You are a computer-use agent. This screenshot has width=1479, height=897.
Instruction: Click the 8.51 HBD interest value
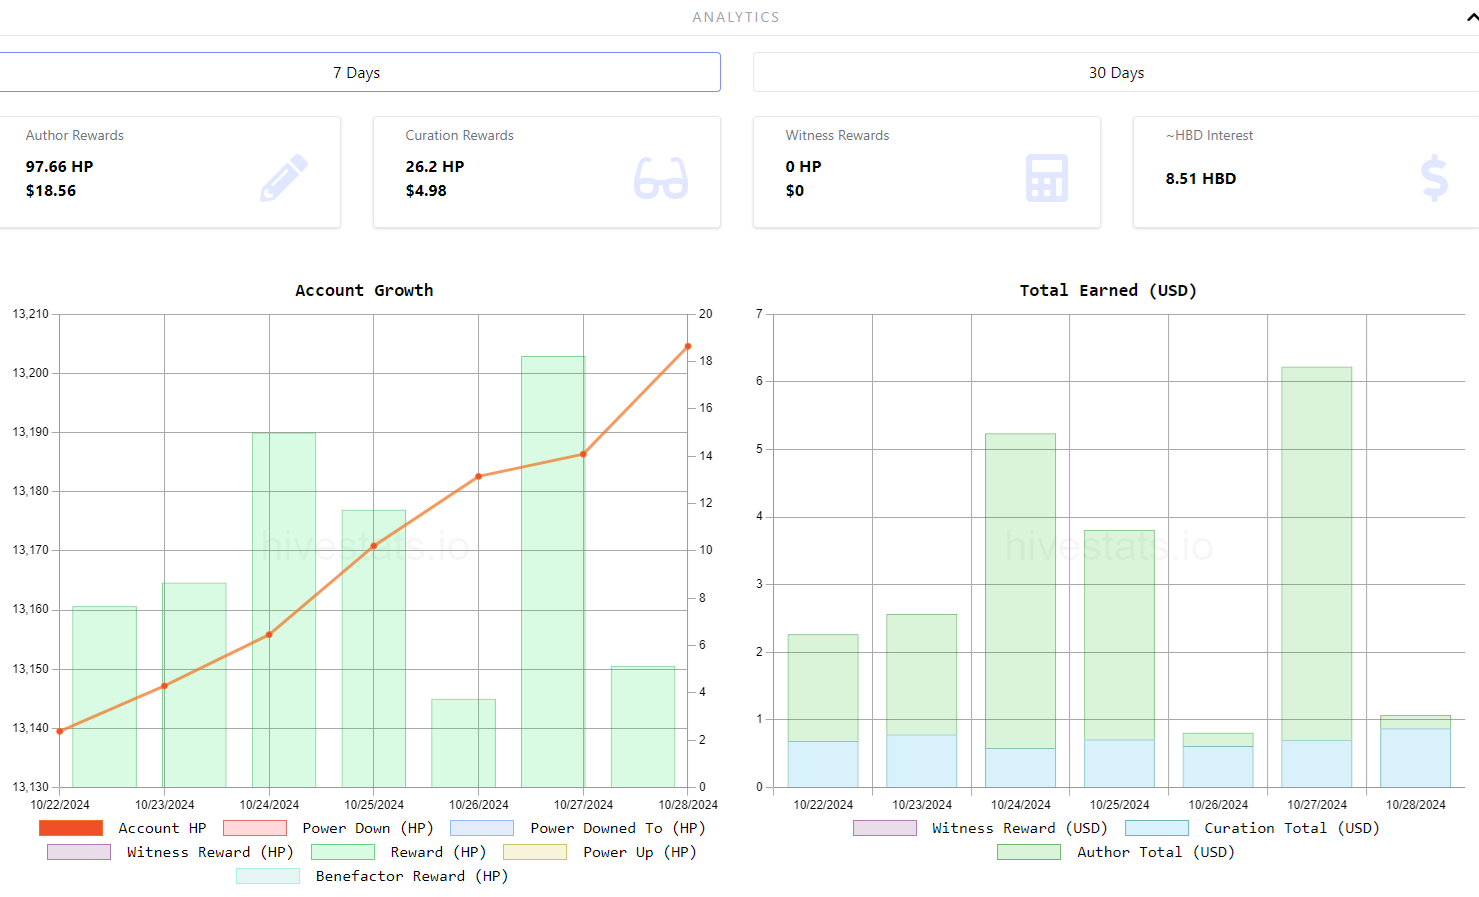tap(1201, 178)
